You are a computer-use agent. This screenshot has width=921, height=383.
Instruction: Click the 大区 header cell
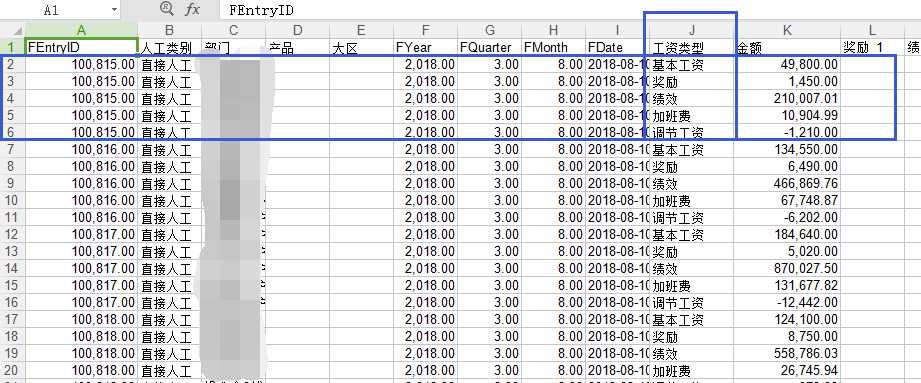(361, 48)
